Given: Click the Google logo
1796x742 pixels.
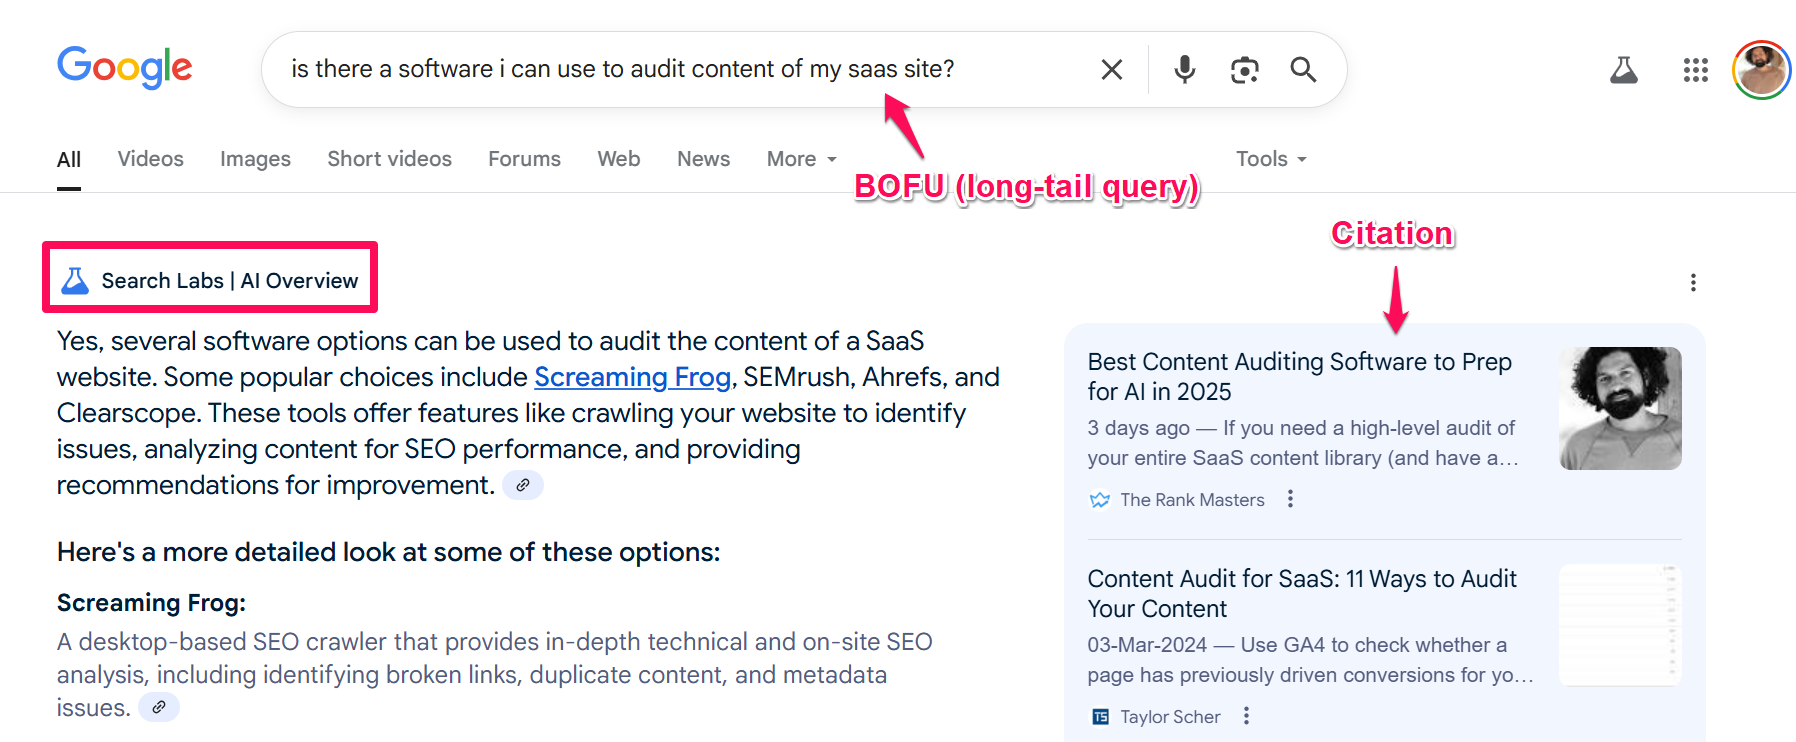Looking at the screenshot, I should click(x=125, y=68).
